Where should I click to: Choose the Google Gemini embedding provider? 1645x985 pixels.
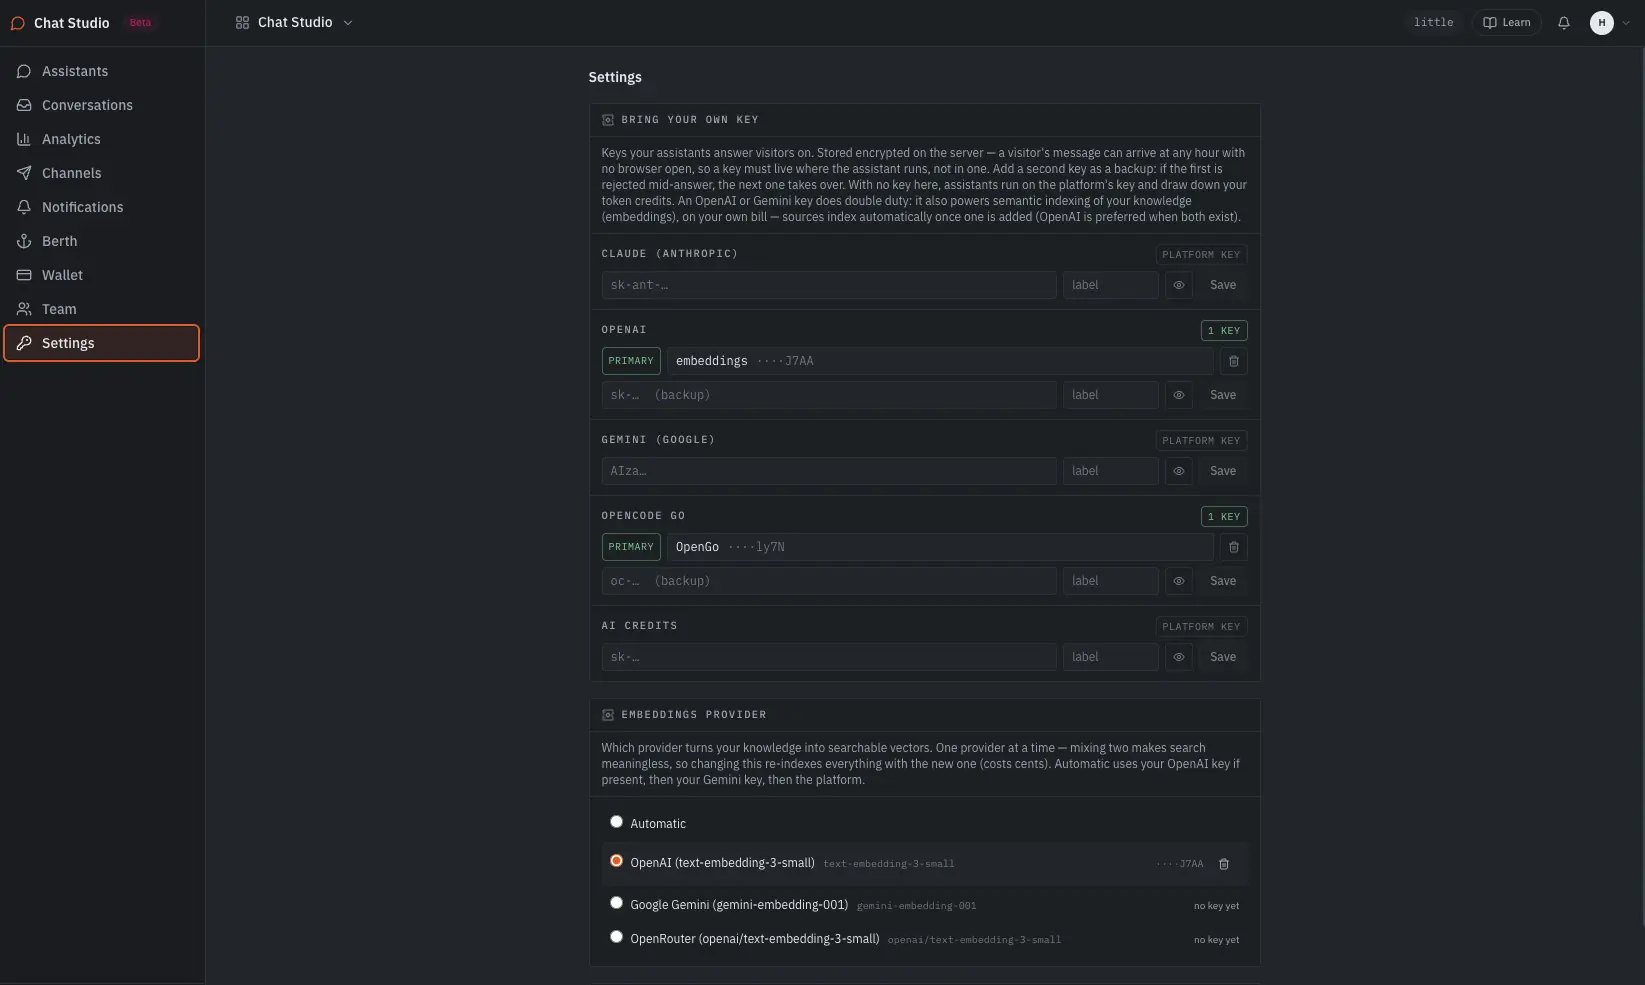(616, 903)
